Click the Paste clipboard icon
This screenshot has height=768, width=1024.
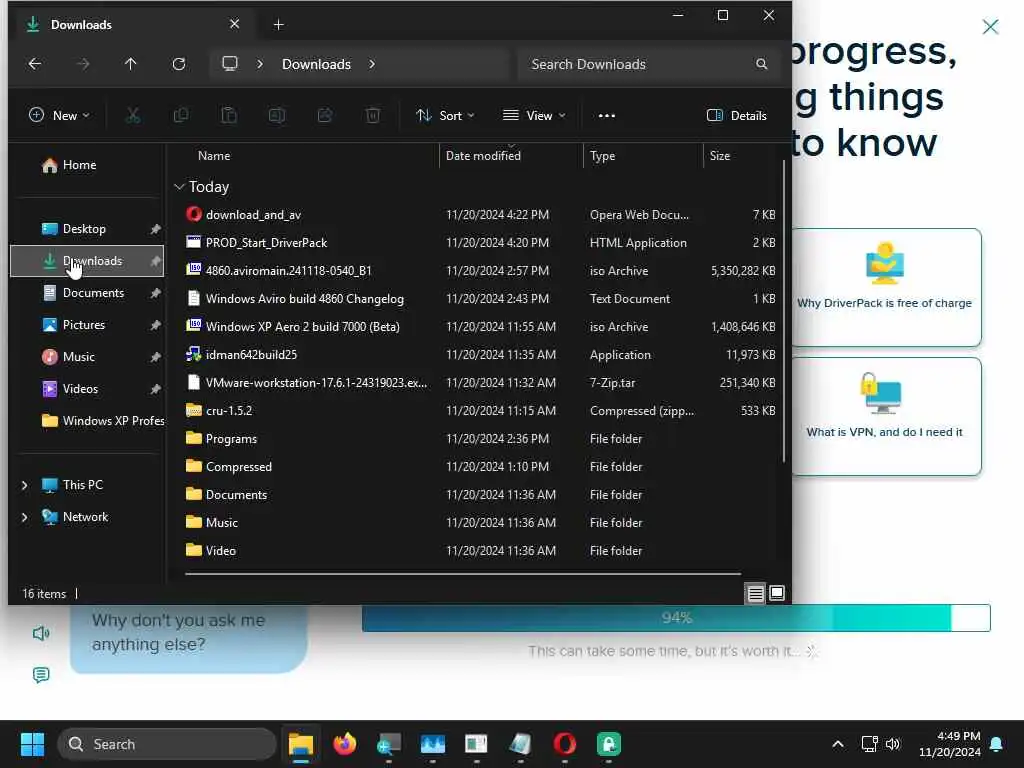coord(229,116)
